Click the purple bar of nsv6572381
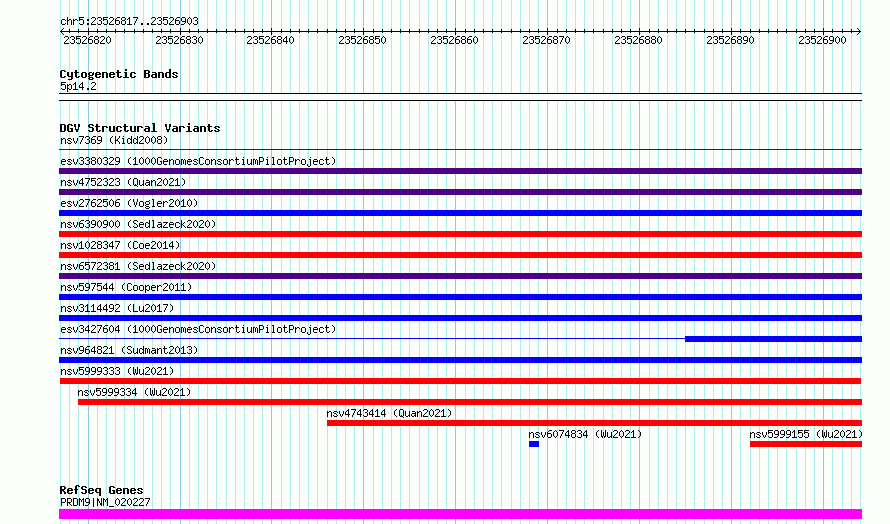 (x=460, y=276)
